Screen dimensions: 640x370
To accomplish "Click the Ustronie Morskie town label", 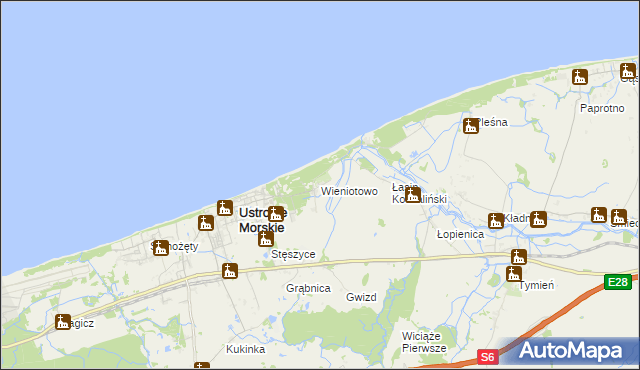I will point(262,220).
